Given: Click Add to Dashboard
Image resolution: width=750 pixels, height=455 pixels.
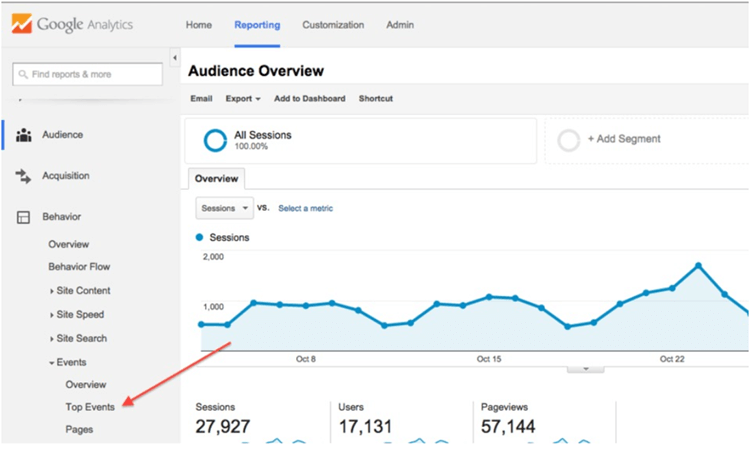Looking at the screenshot, I should click(x=309, y=99).
